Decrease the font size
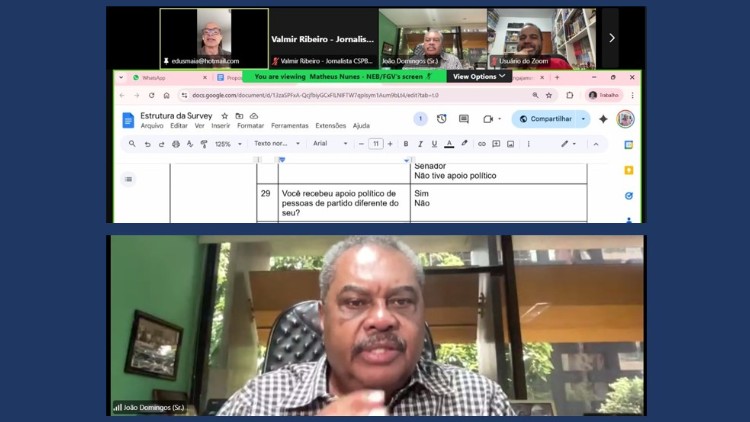Screen dimensions: 750x422 click(x=361, y=144)
